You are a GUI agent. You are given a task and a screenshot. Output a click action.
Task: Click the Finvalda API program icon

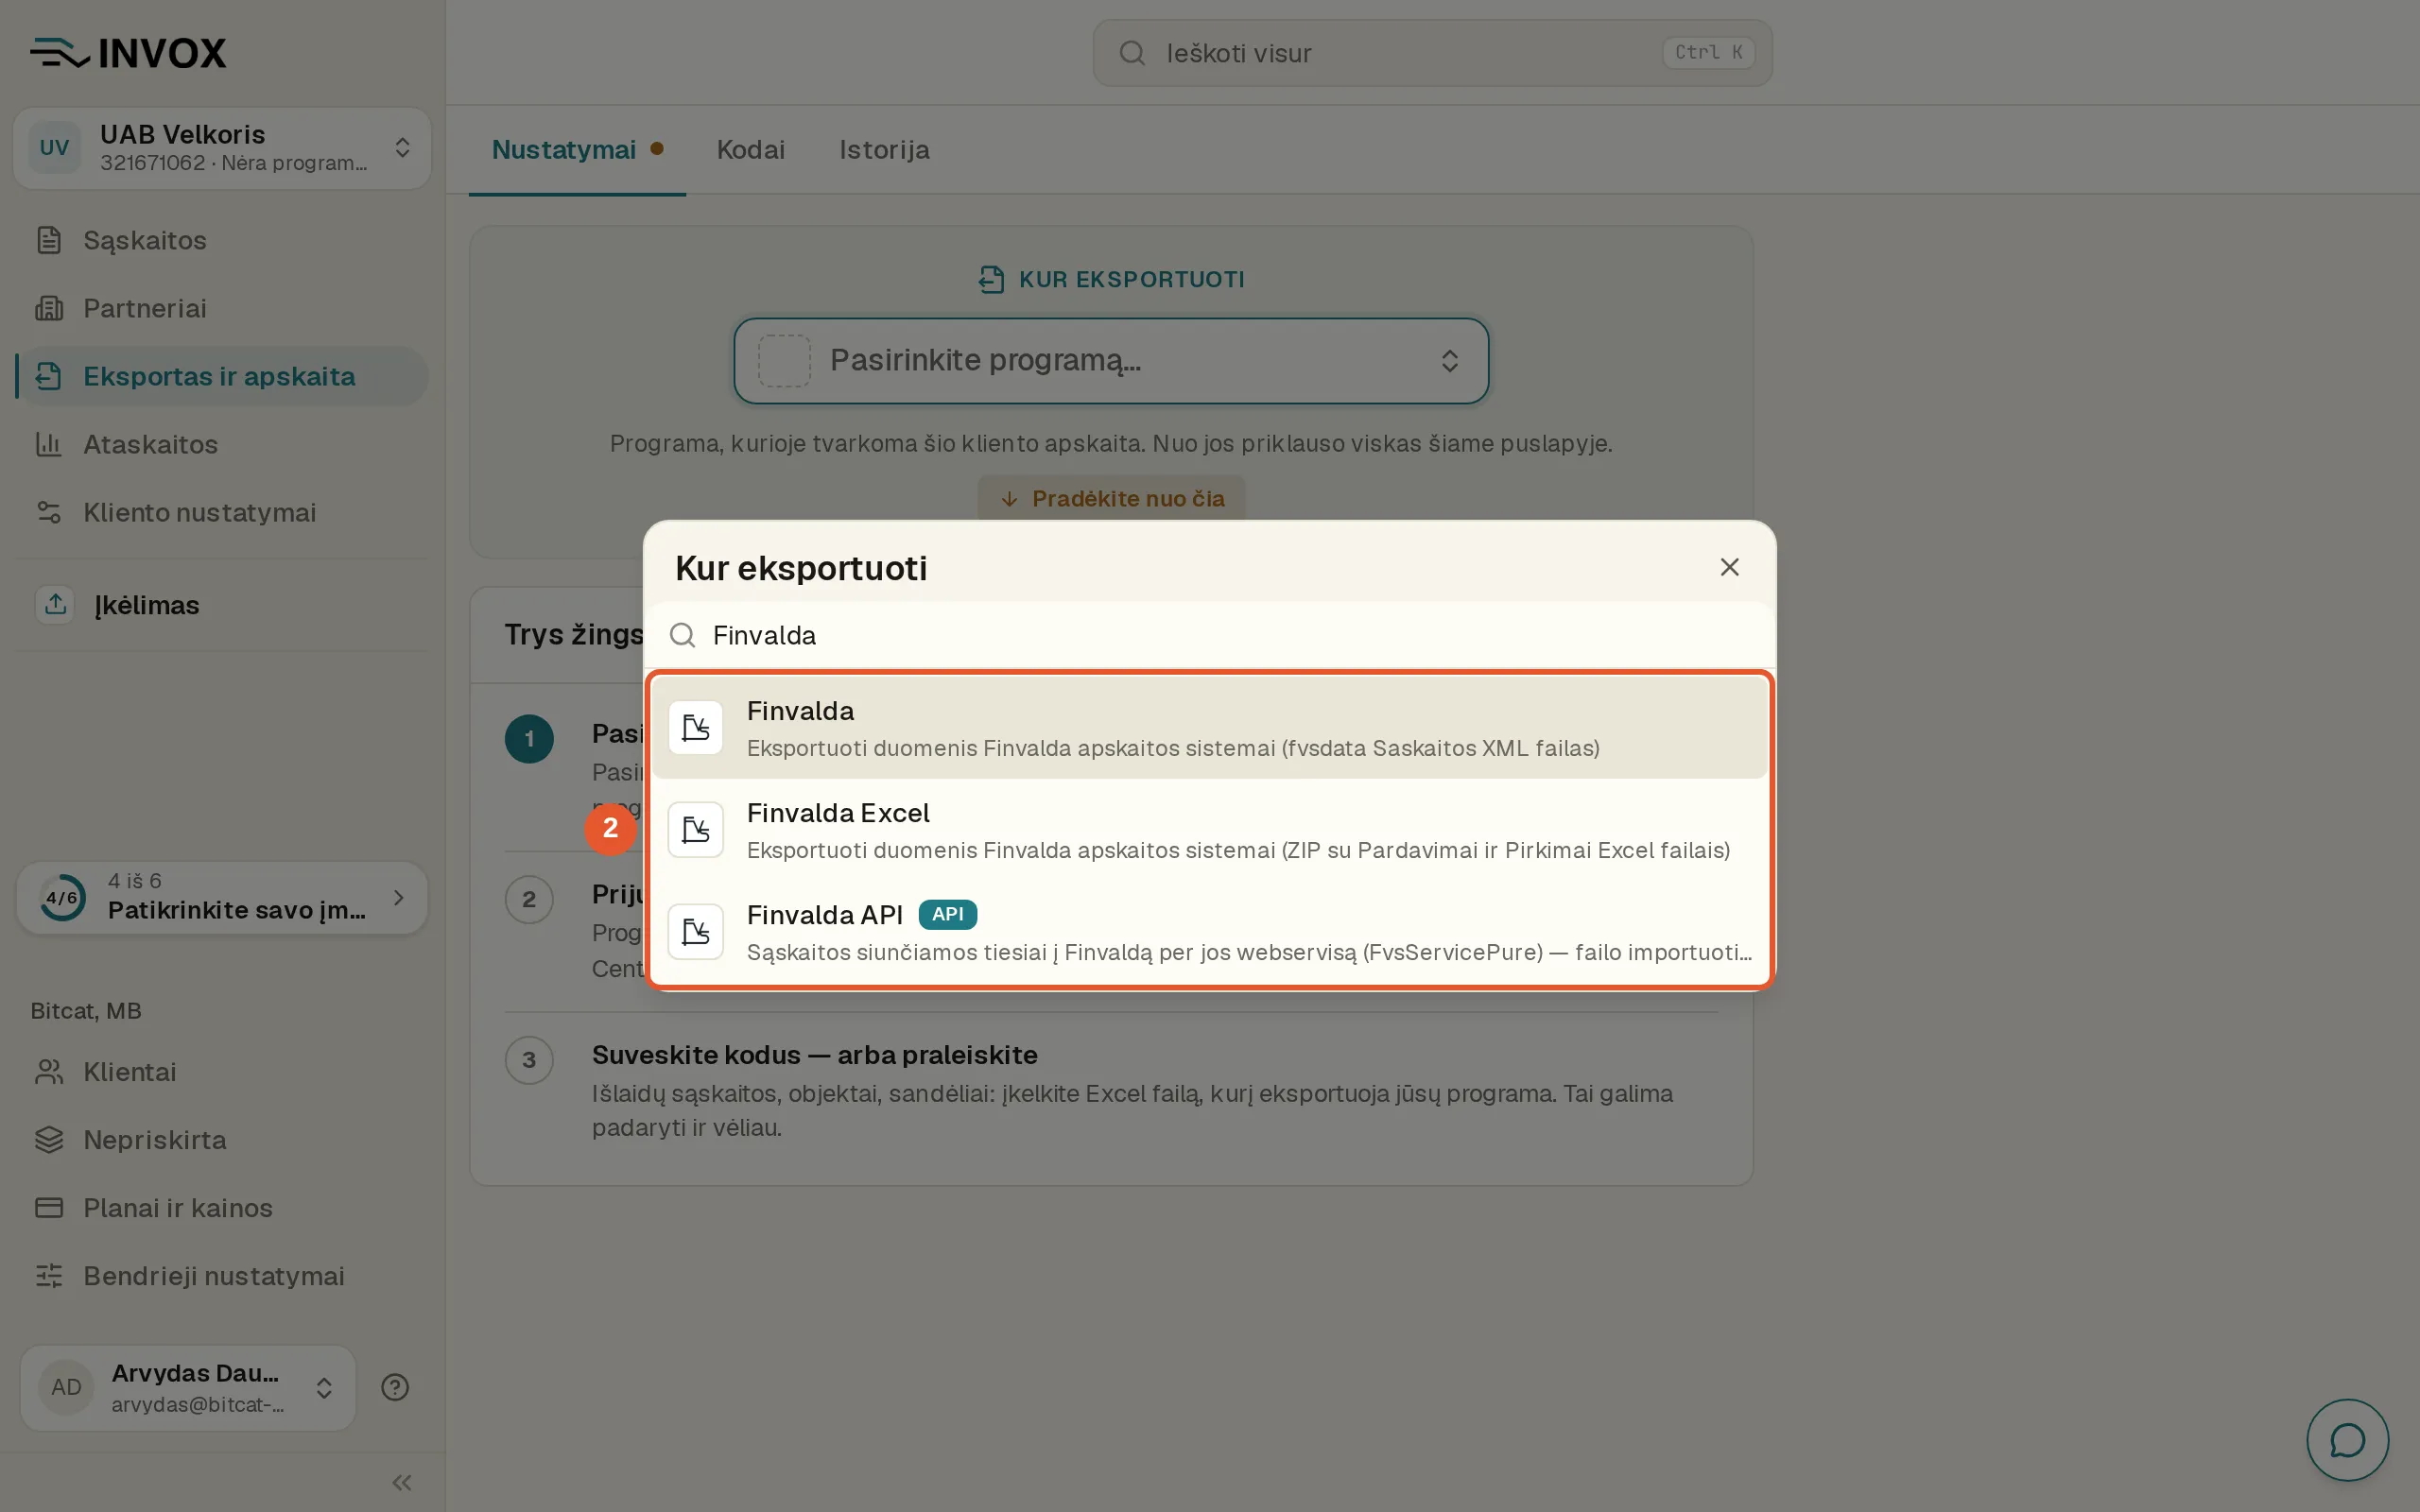[x=696, y=932]
